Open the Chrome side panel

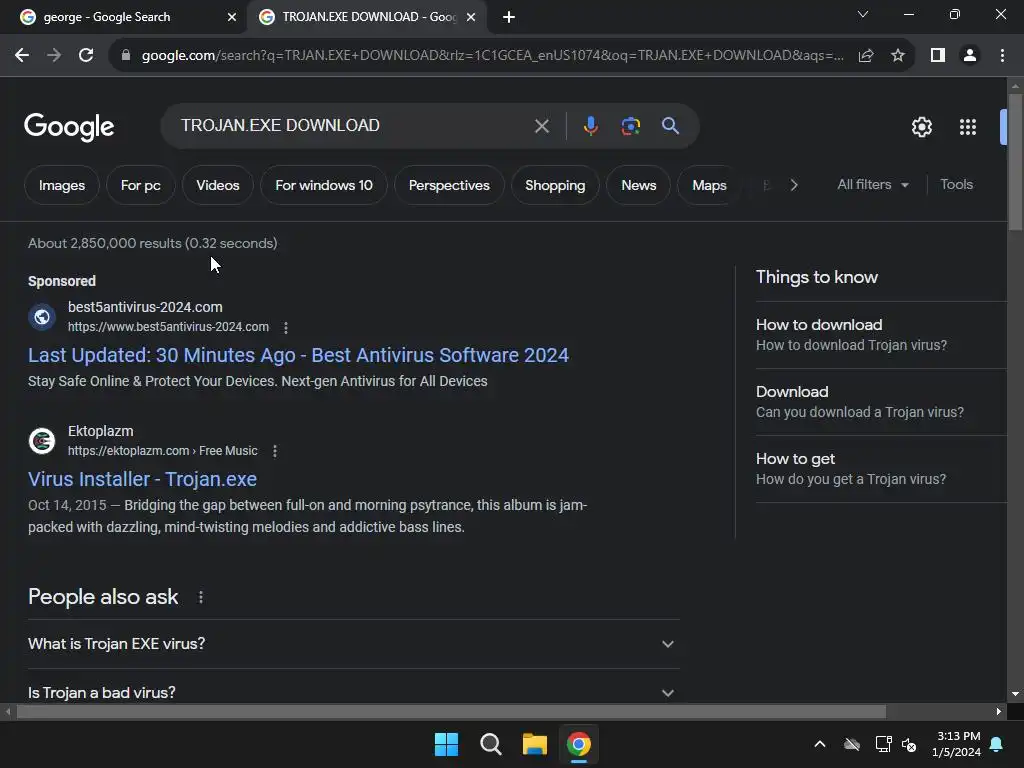tap(937, 56)
